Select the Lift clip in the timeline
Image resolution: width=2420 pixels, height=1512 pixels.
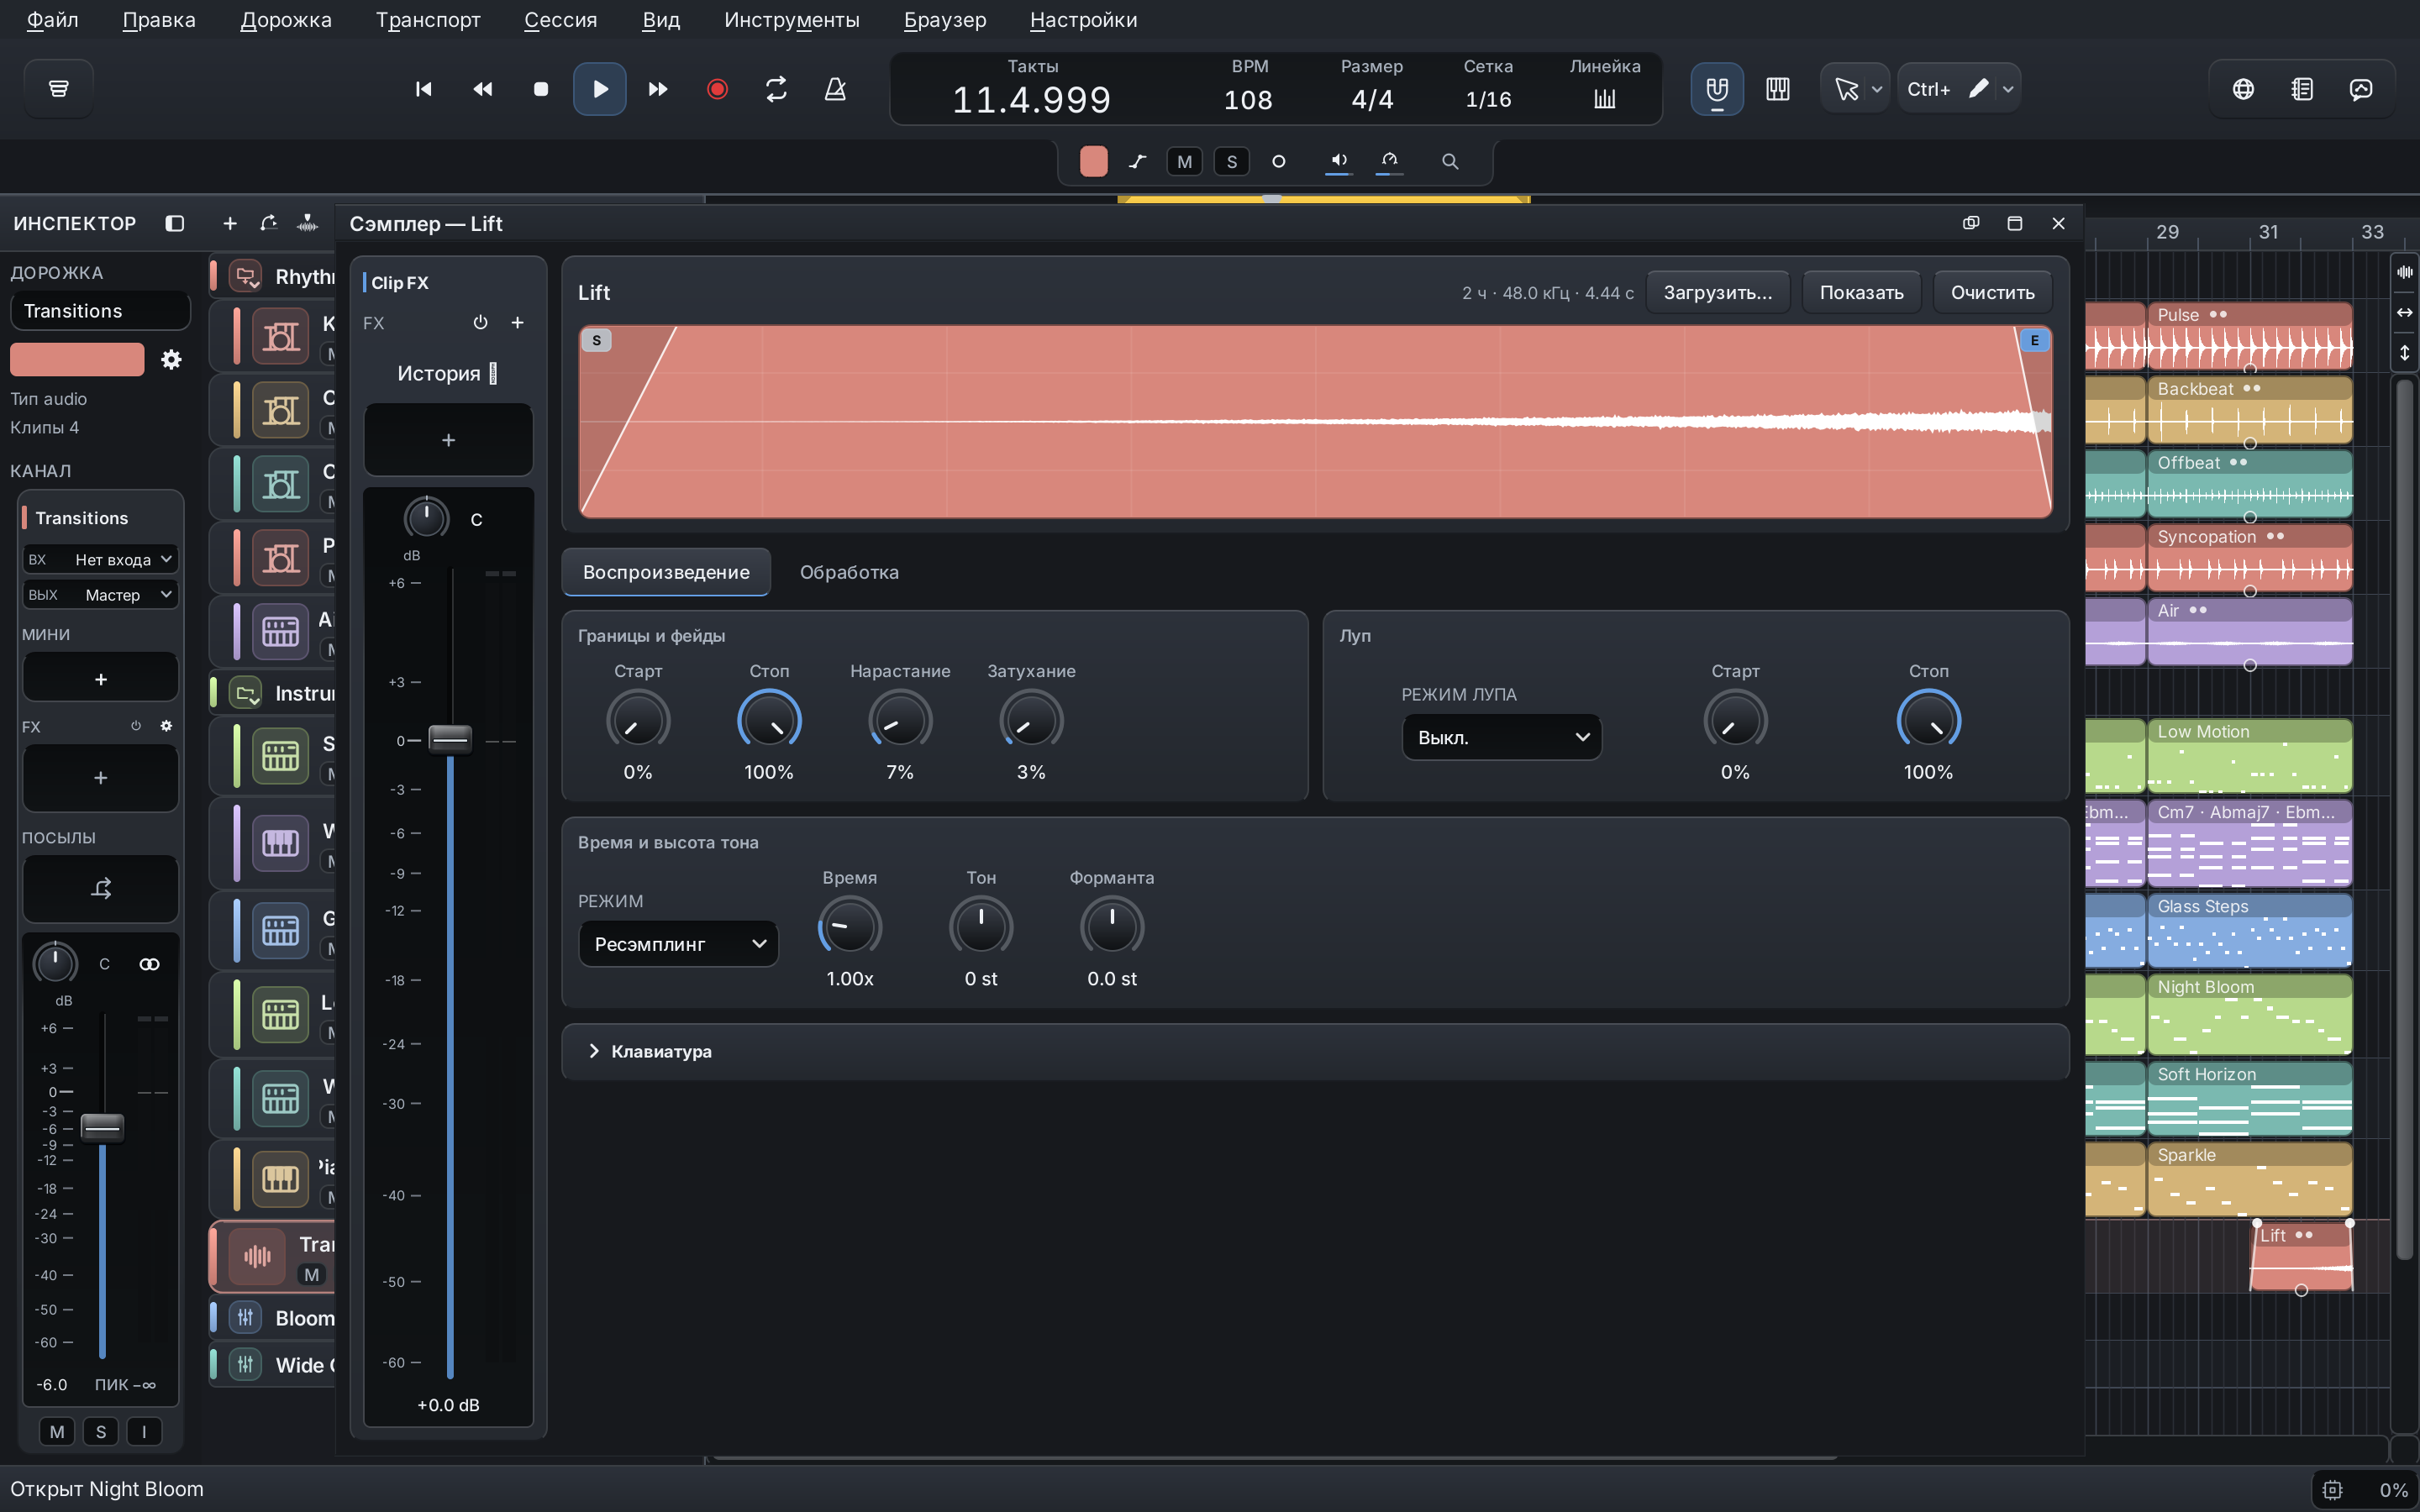pos(2301,1257)
